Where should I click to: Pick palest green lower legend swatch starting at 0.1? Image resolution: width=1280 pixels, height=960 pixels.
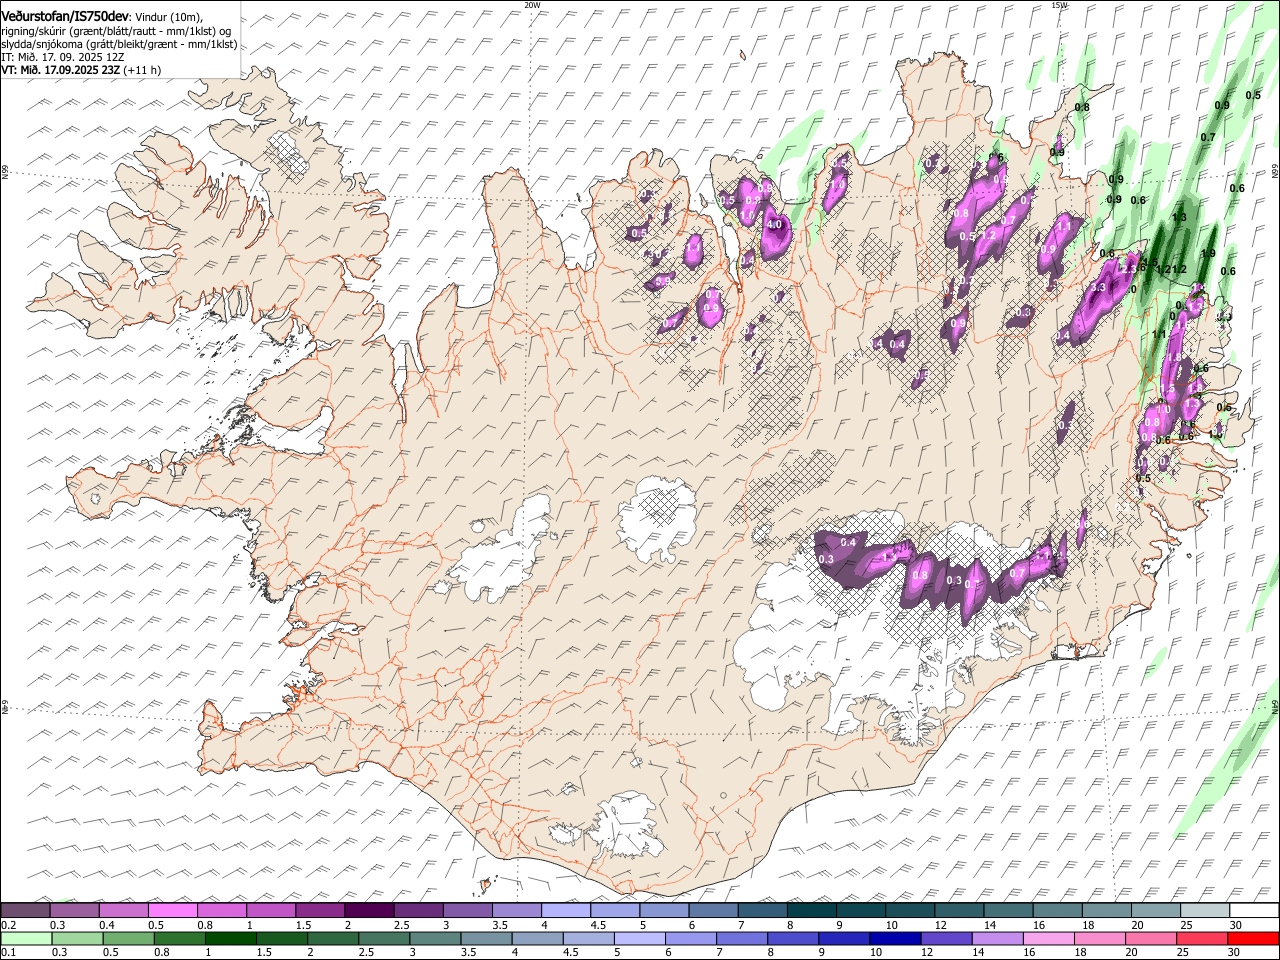click(26, 938)
